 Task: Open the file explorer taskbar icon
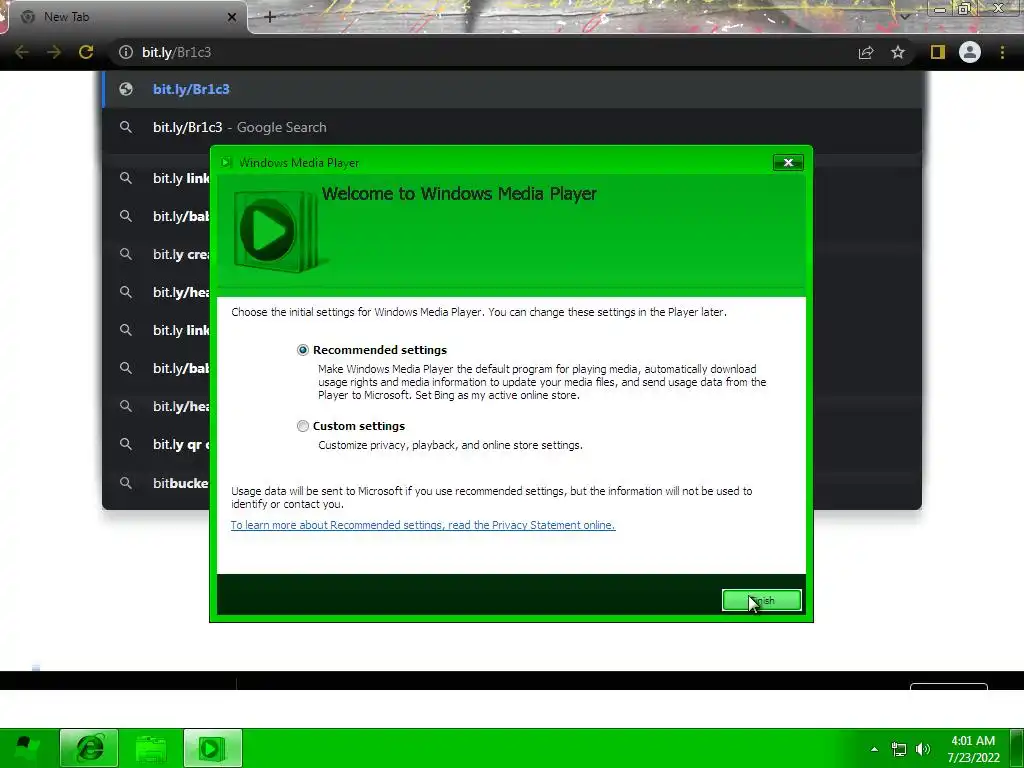tap(150, 748)
